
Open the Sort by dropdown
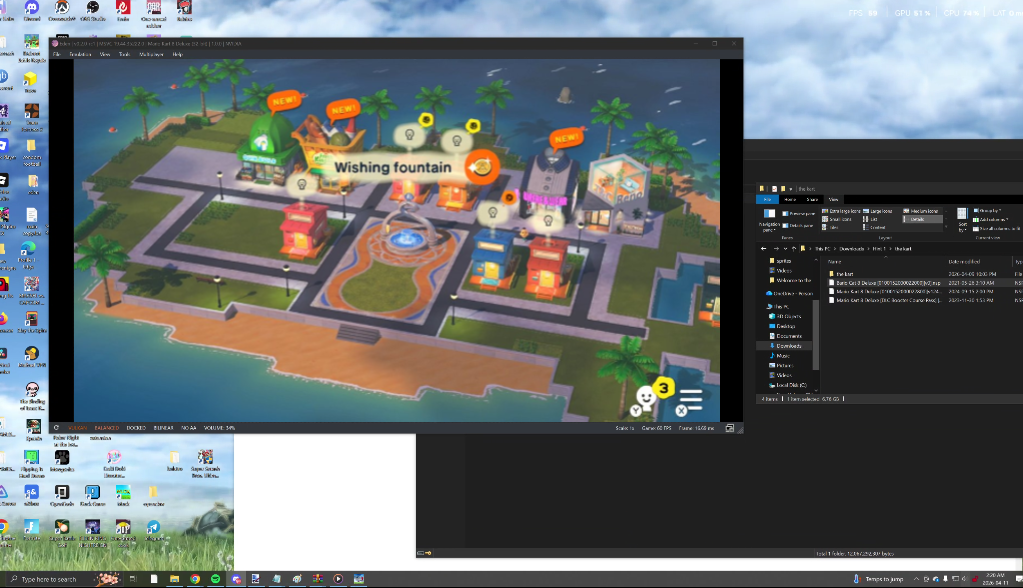click(x=962, y=220)
